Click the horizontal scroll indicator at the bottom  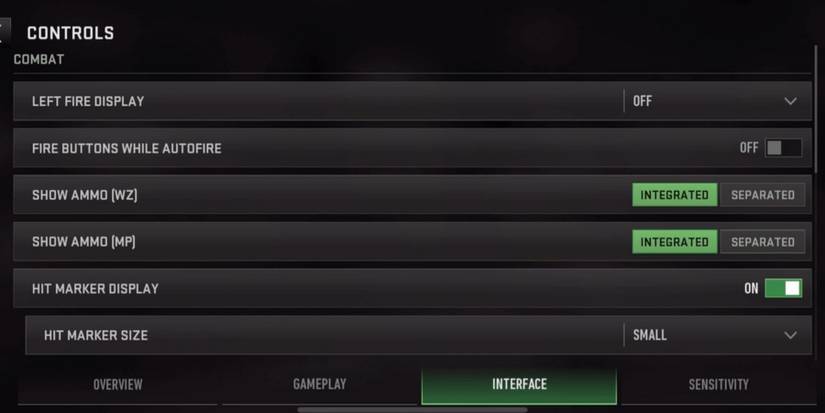[412, 409]
